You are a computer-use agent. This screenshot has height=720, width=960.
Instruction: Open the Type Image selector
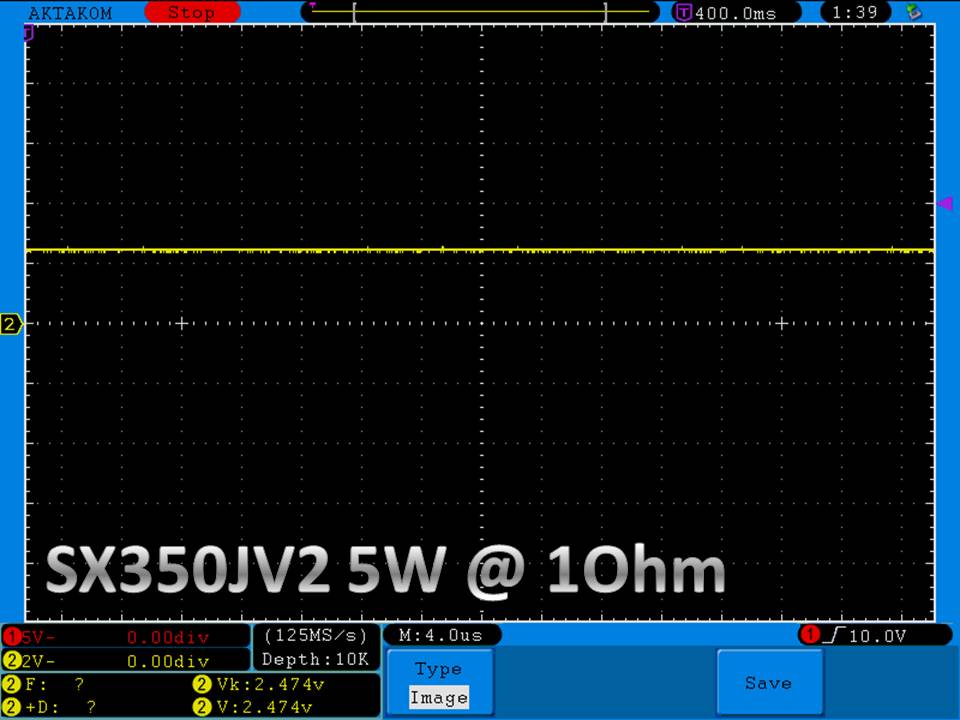[439, 683]
